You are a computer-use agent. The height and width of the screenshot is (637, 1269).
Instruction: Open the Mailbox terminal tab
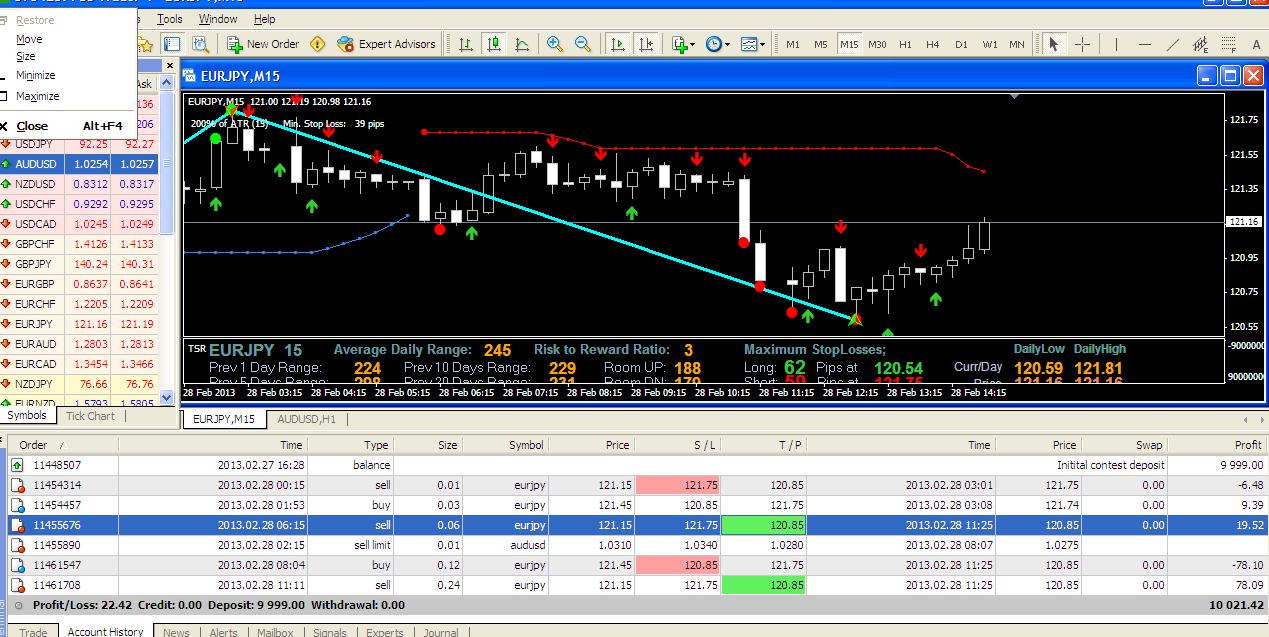click(275, 632)
